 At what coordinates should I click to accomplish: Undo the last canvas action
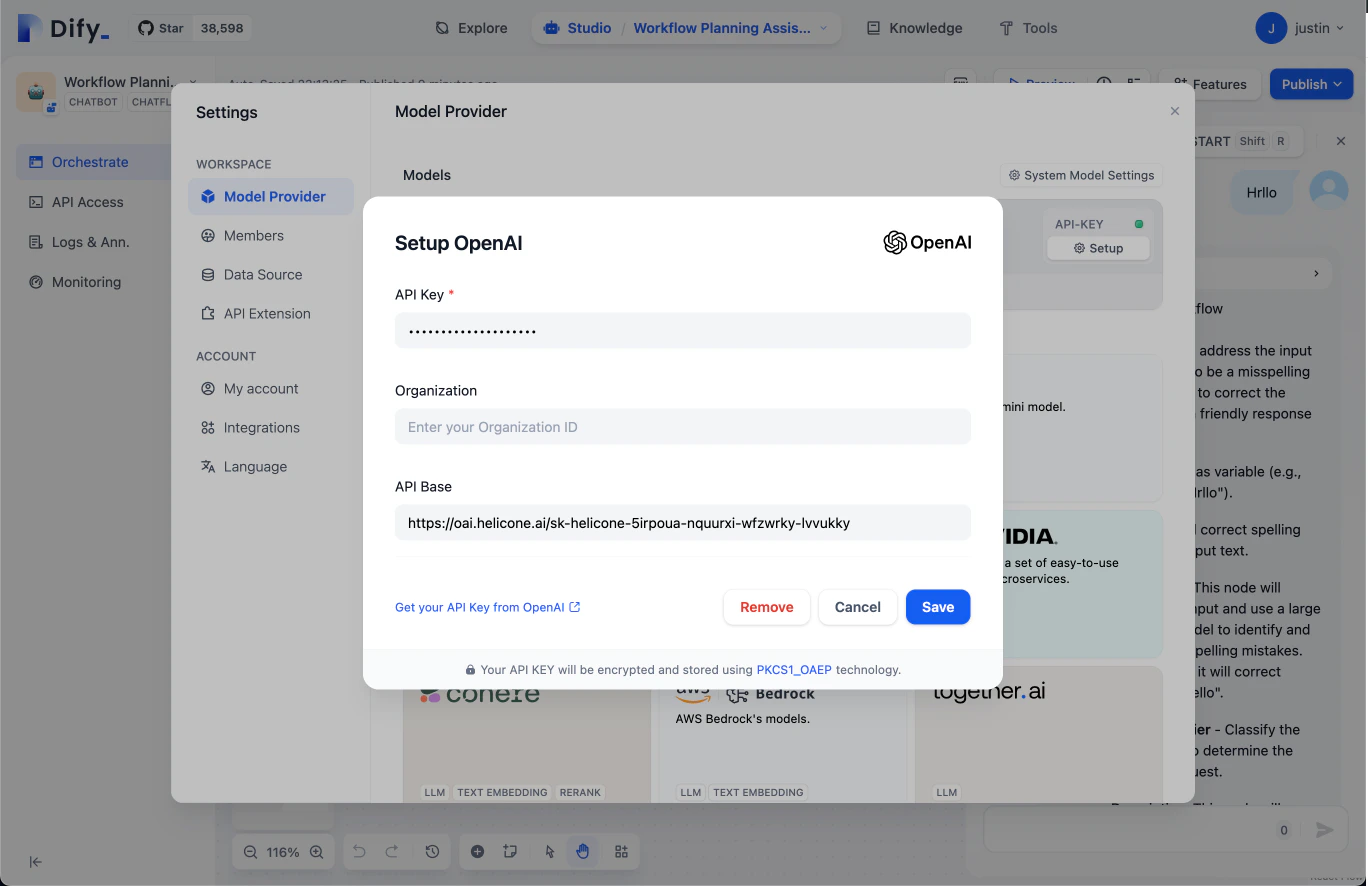pyautogui.click(x=359, y=851)
